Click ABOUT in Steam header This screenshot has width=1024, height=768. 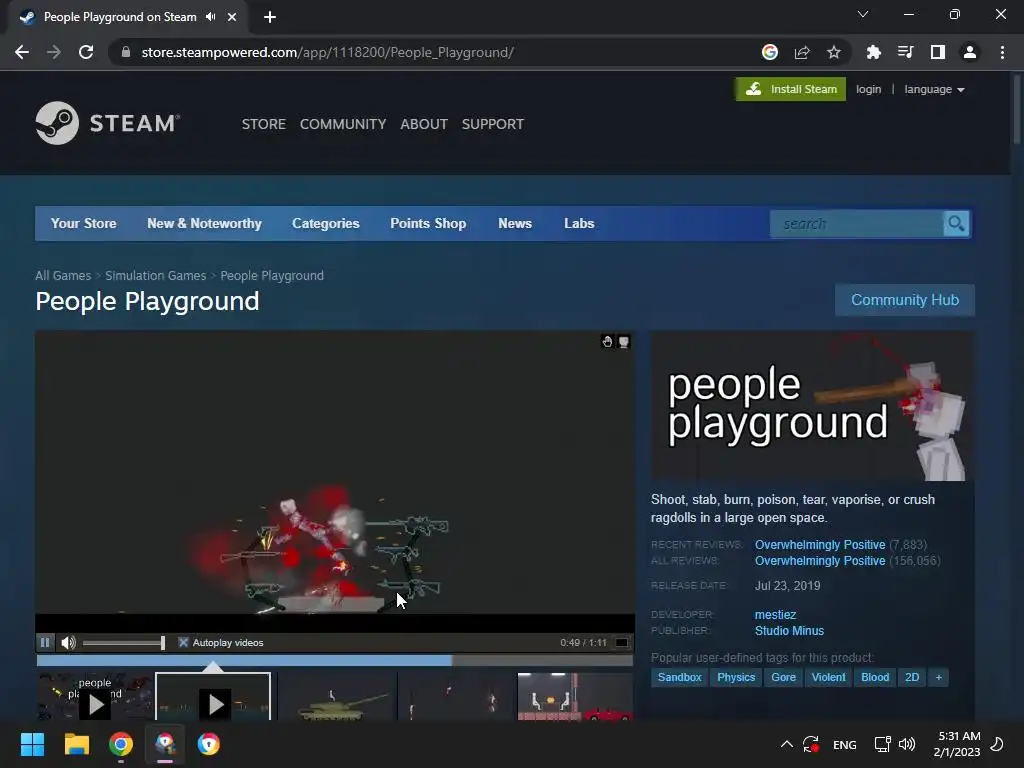coord(424,124)
